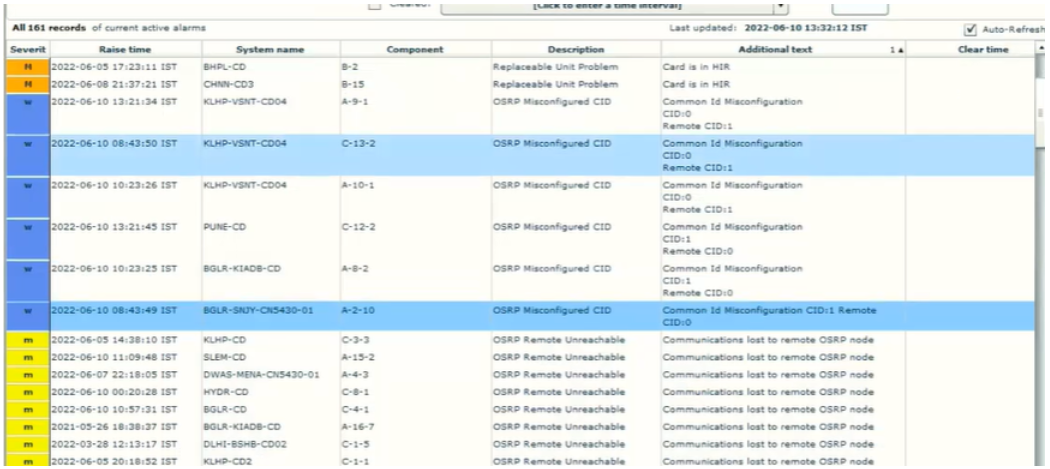Click the blue severity badge in the A-9-1 row
Screen dimensions: 1050x469
pyautogui.click(x=27, y=114)
